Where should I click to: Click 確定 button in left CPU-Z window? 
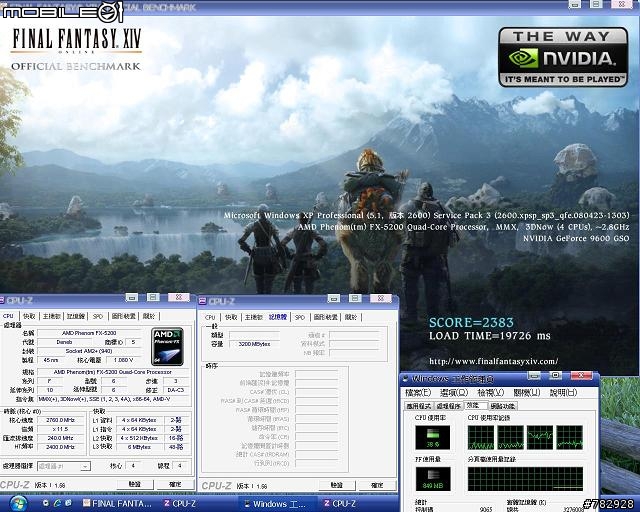175,484
